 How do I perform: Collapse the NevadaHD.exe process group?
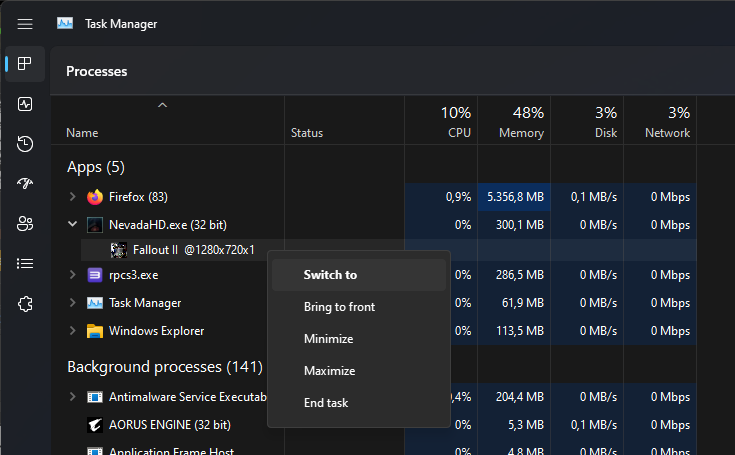[73, 224]
